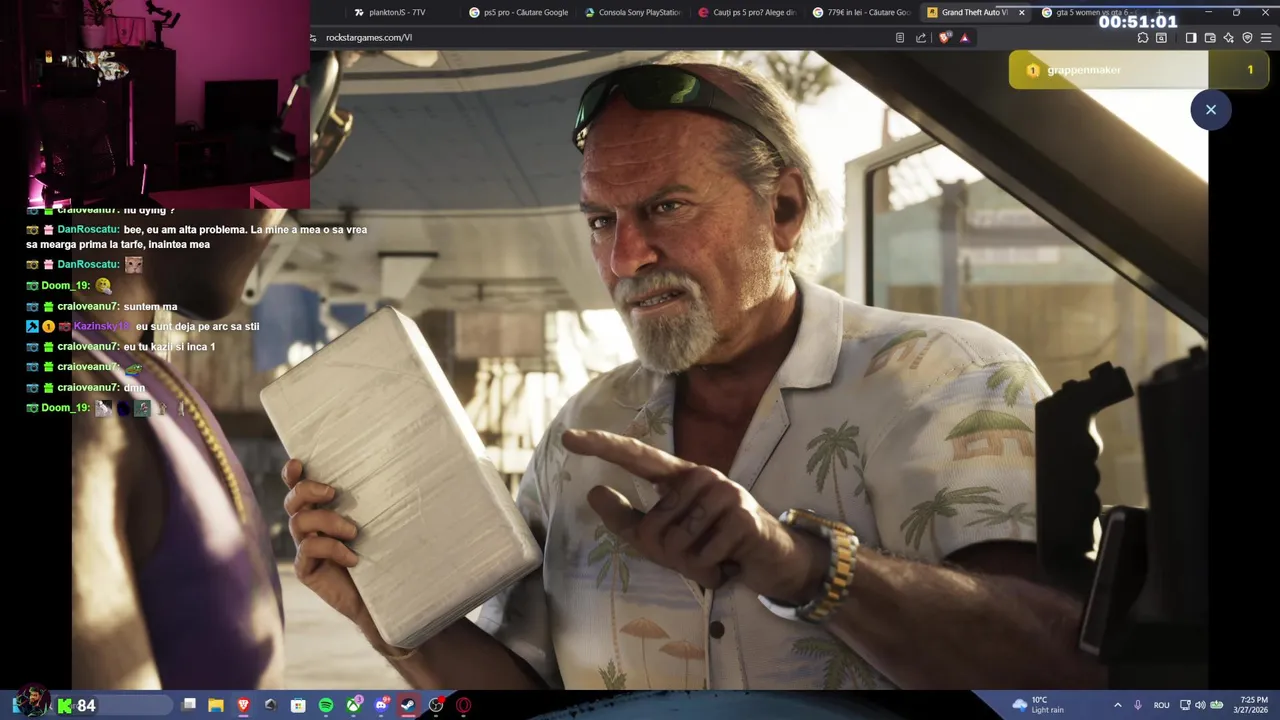Click the craioveanu7 'dmn' chat message
Viewport: 1280px width, 720px height.
tap(134, 387)
